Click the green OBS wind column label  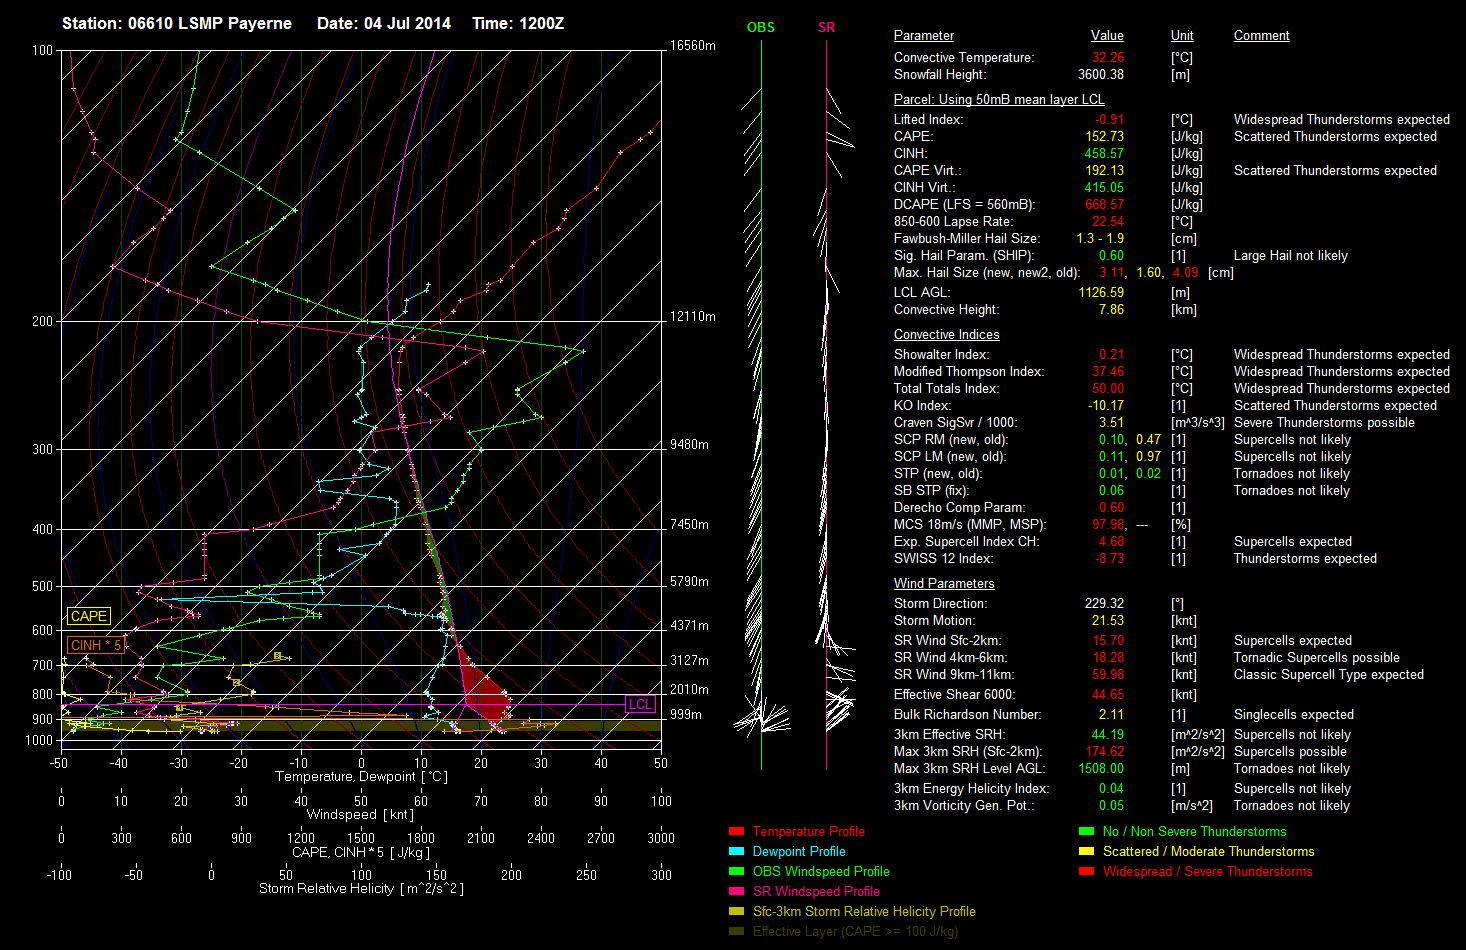click(x=761, y=27)
